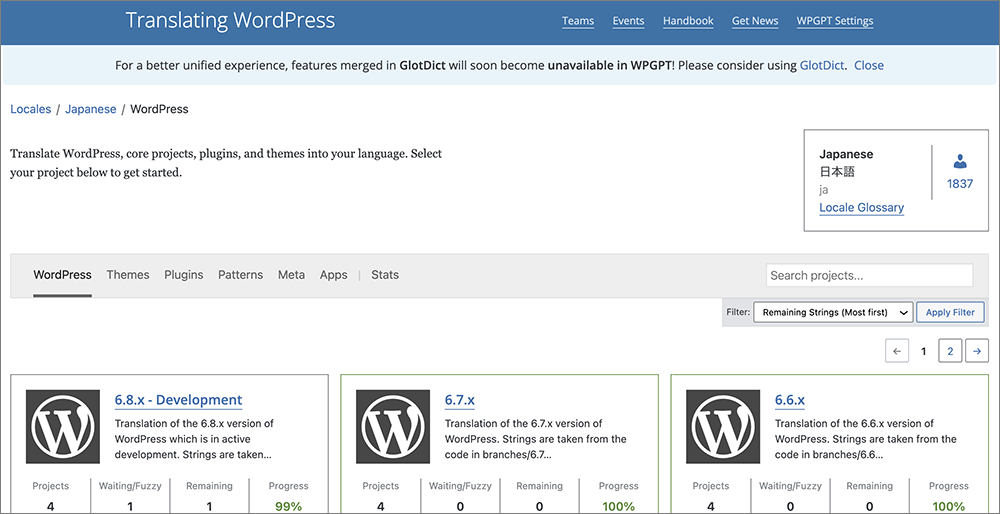
Task: Click the WordPress breadcrumb text
Action: point(159,109)
